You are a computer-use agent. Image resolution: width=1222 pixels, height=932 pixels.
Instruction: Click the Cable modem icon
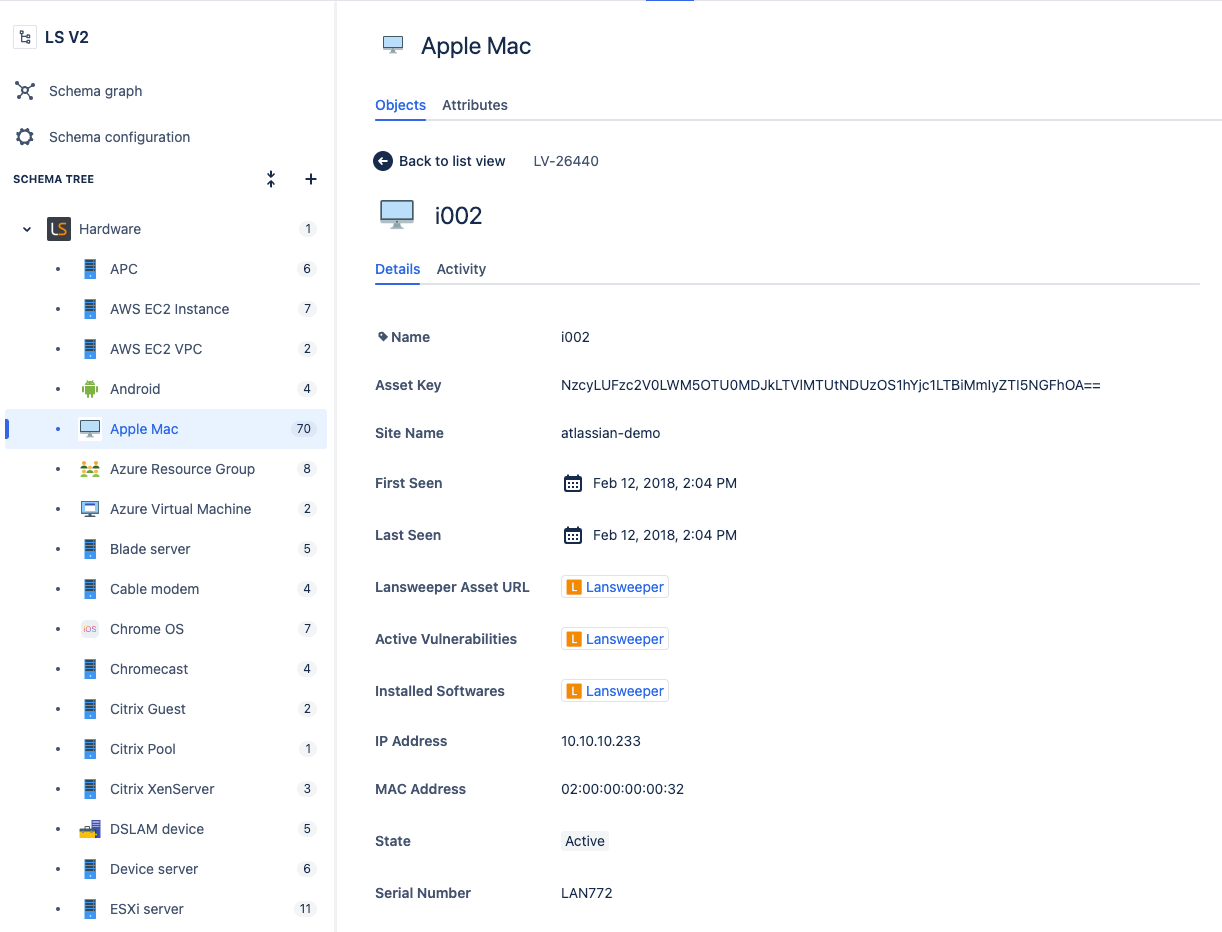[90, 589]
